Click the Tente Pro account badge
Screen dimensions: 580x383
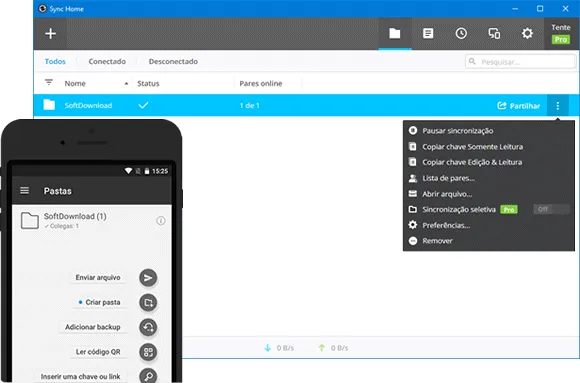[561, 34]
